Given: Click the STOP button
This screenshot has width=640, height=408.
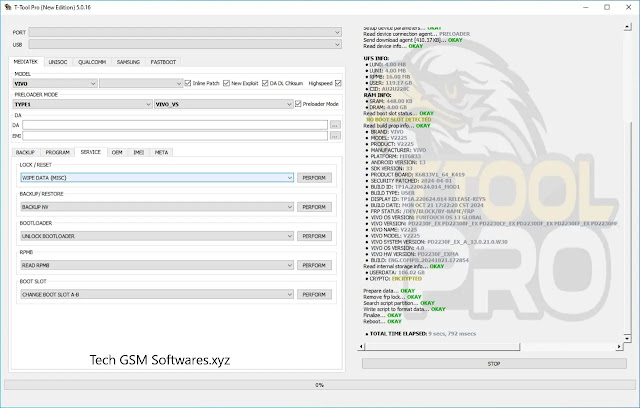Looking at the screenshot, I should (x=494, y=364).
